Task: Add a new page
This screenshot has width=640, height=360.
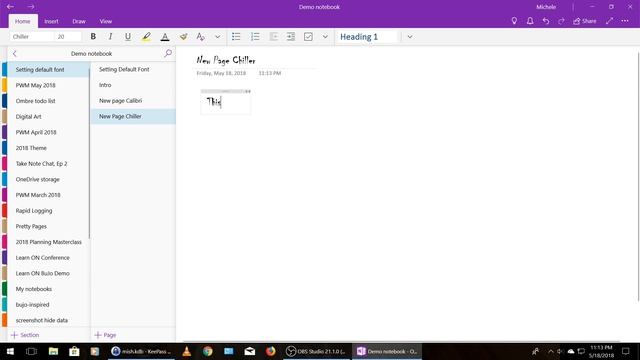Action: pos(105,335)
